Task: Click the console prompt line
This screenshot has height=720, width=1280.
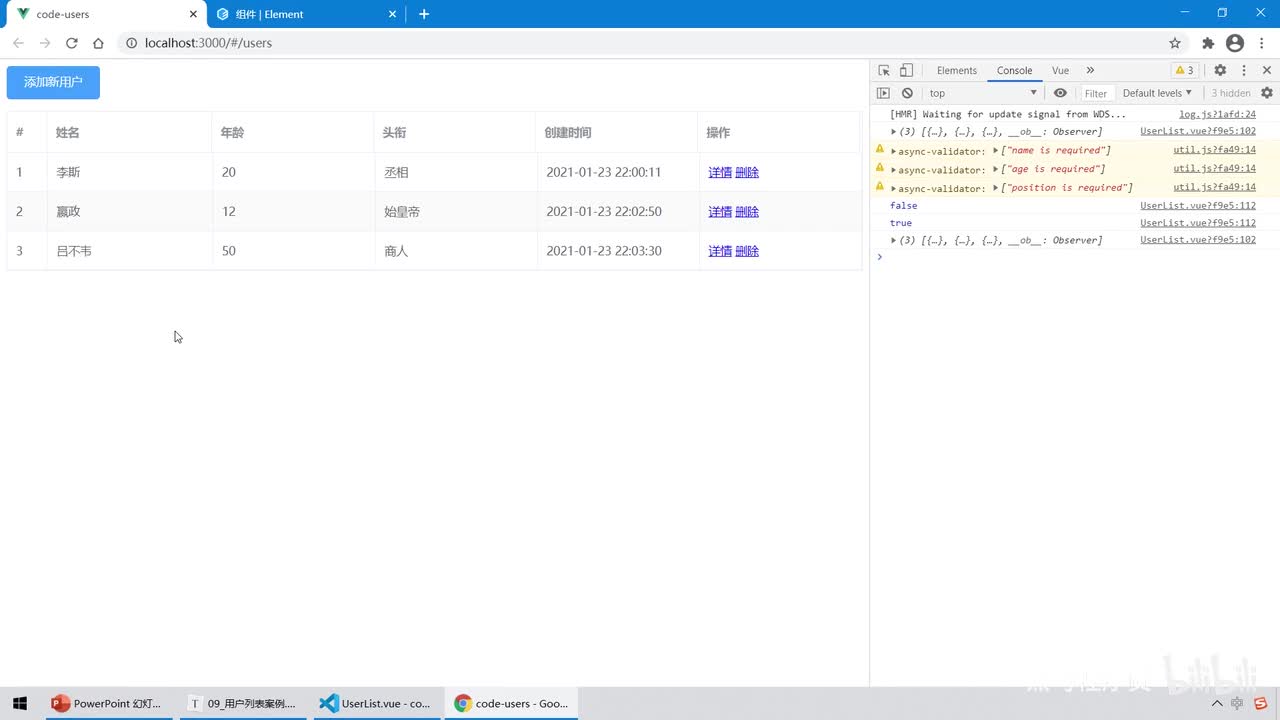Action: [x=1075, y=257]
